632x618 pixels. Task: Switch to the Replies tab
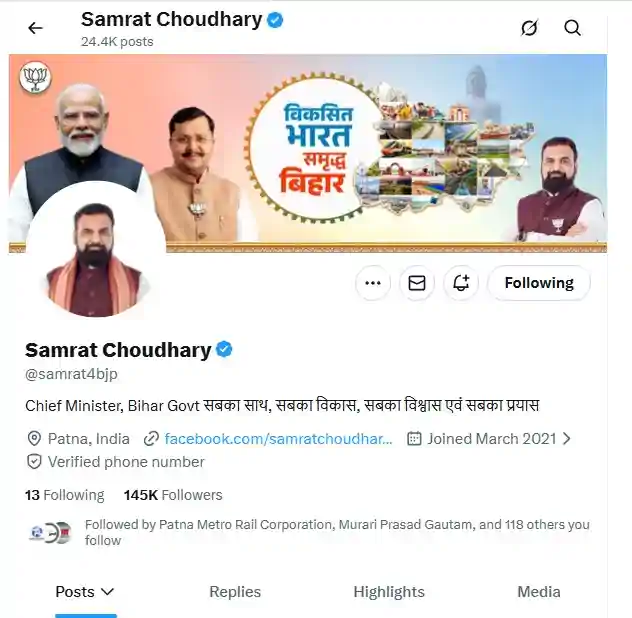tap(235, 592)
